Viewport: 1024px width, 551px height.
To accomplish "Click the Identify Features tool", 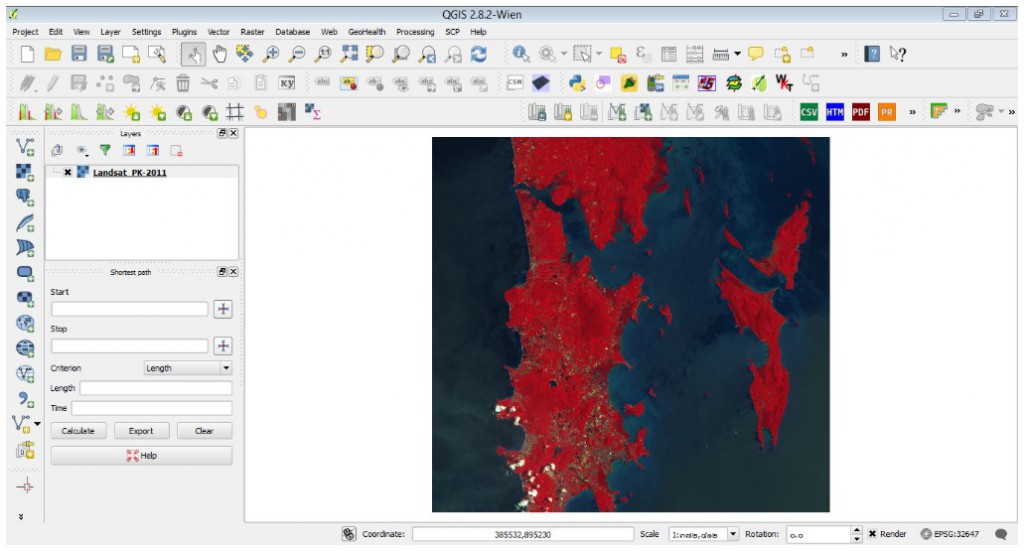I will pos(521,54).
